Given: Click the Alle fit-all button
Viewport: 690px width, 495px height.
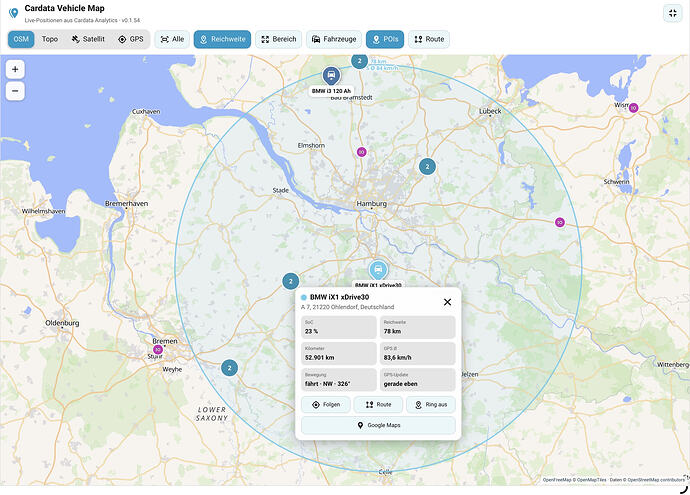Looking at the screenshot, I should pos(172,39).
